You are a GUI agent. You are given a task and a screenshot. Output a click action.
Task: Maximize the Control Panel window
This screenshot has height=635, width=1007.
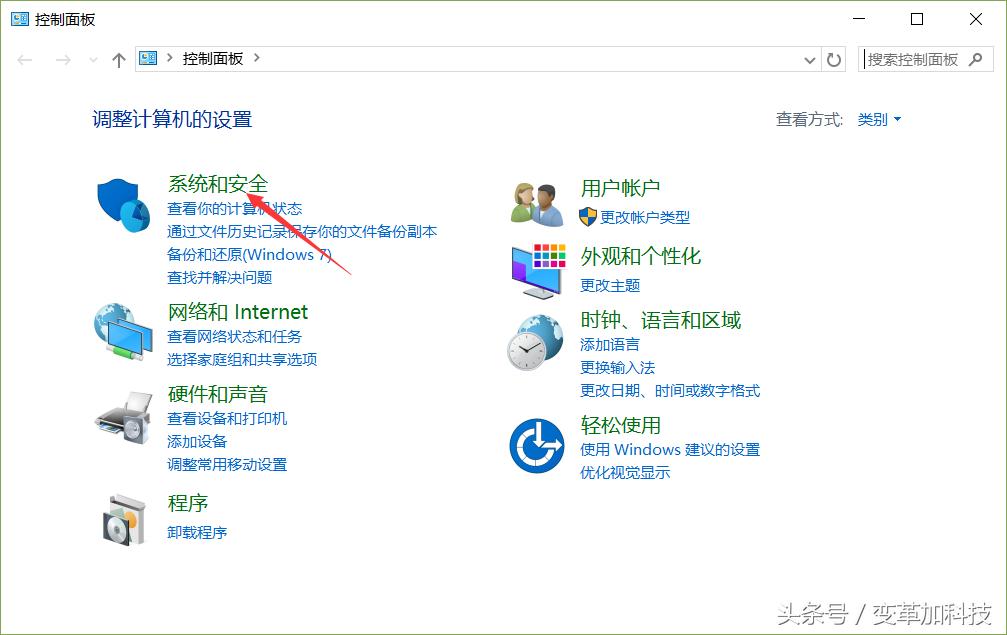[917, 19]
